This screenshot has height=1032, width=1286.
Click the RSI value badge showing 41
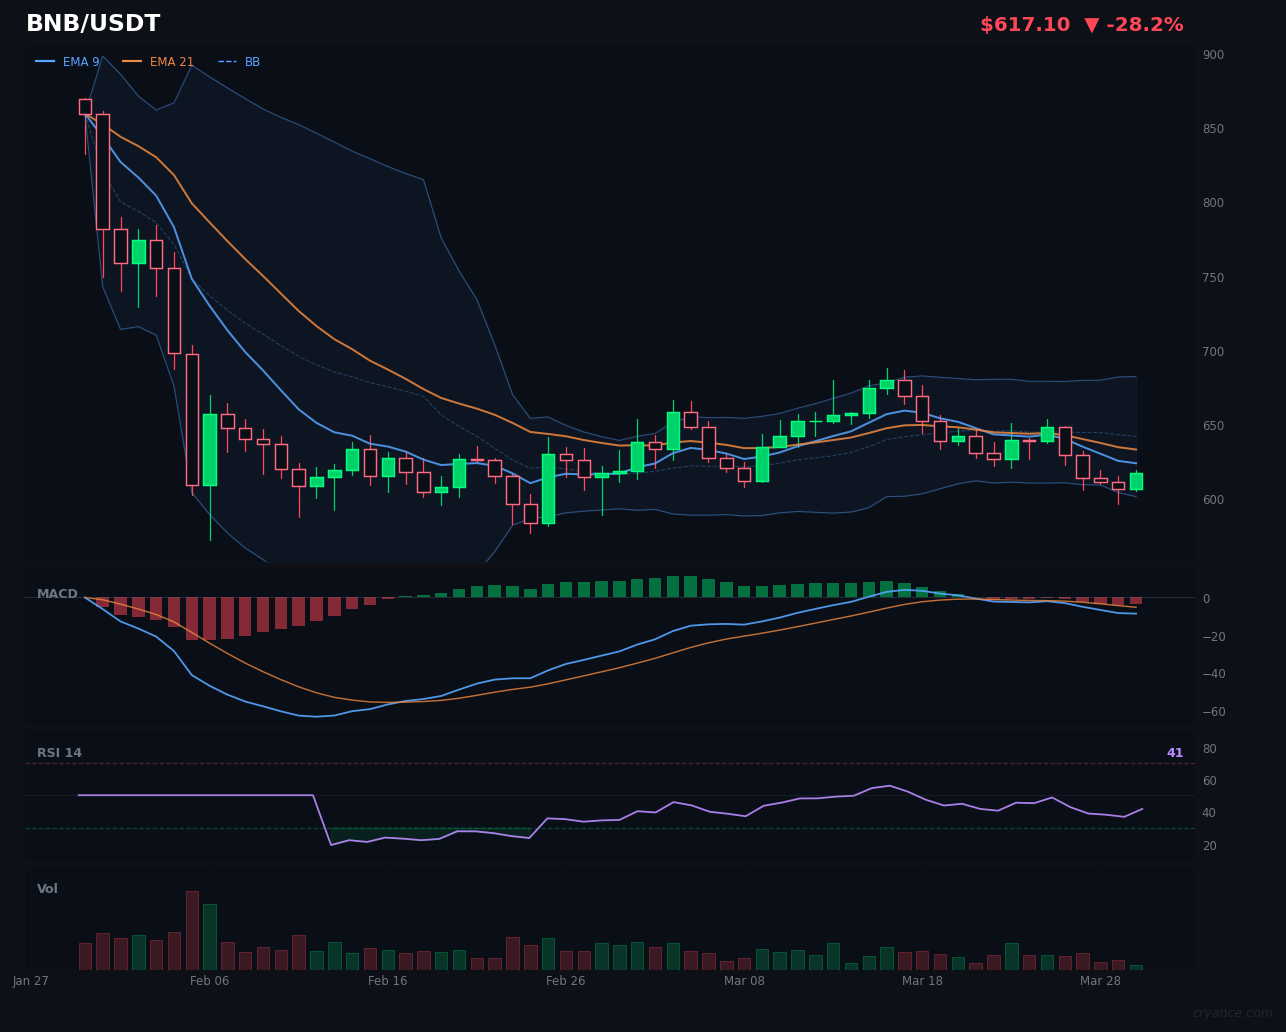(x=1174, y=752)
